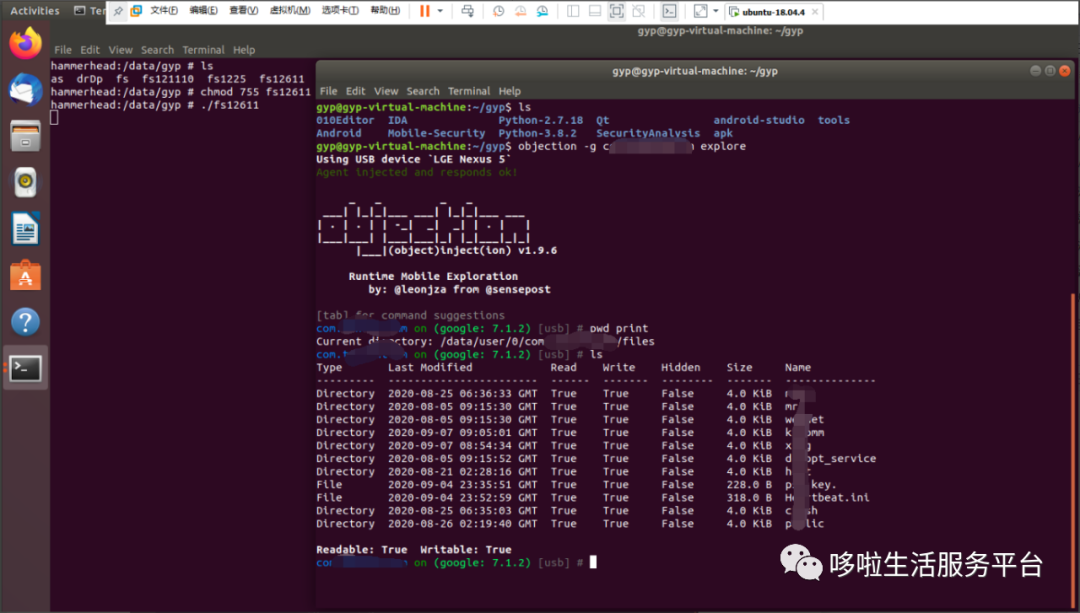Screen dimensions: 1080x613
Task: Click 'Python-3.8.2' directory name
Action: (537, 133)
